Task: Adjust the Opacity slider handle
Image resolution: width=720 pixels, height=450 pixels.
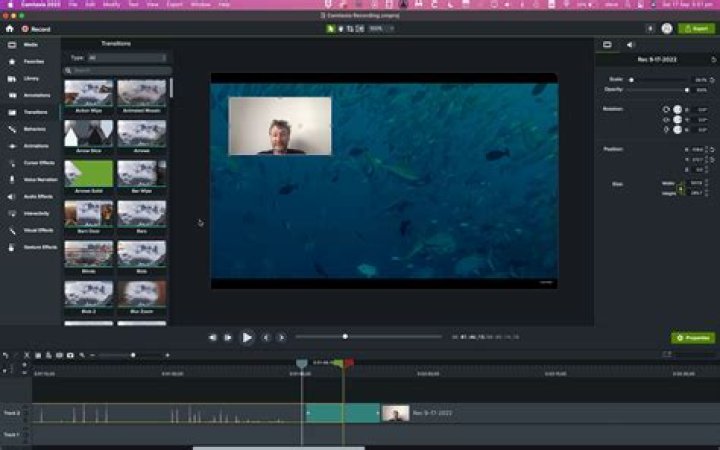Action: (x=687, y=90)
